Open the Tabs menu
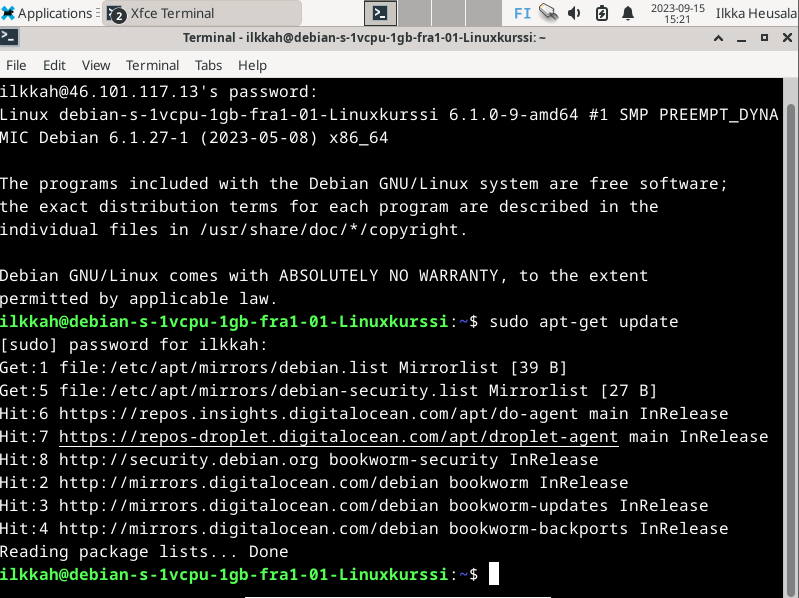This screenshot has width=799, height=598. point(208,65)
